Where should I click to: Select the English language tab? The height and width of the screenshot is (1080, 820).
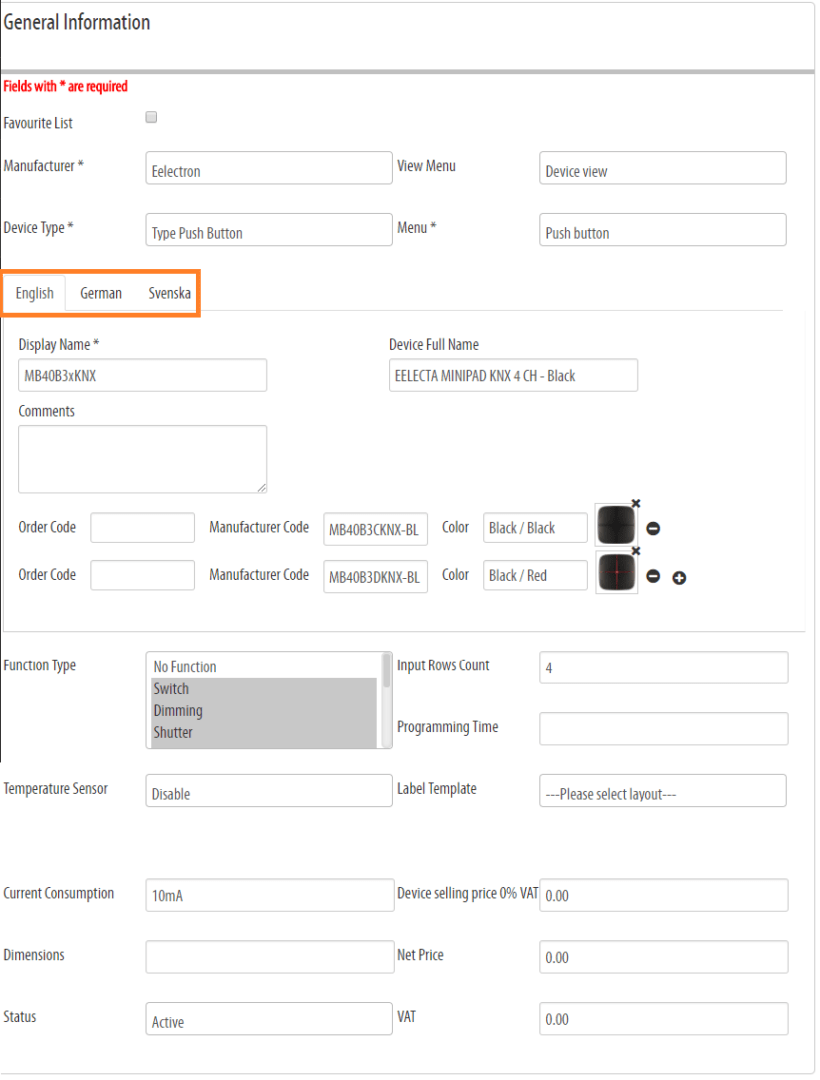click(x=34, y=293)
